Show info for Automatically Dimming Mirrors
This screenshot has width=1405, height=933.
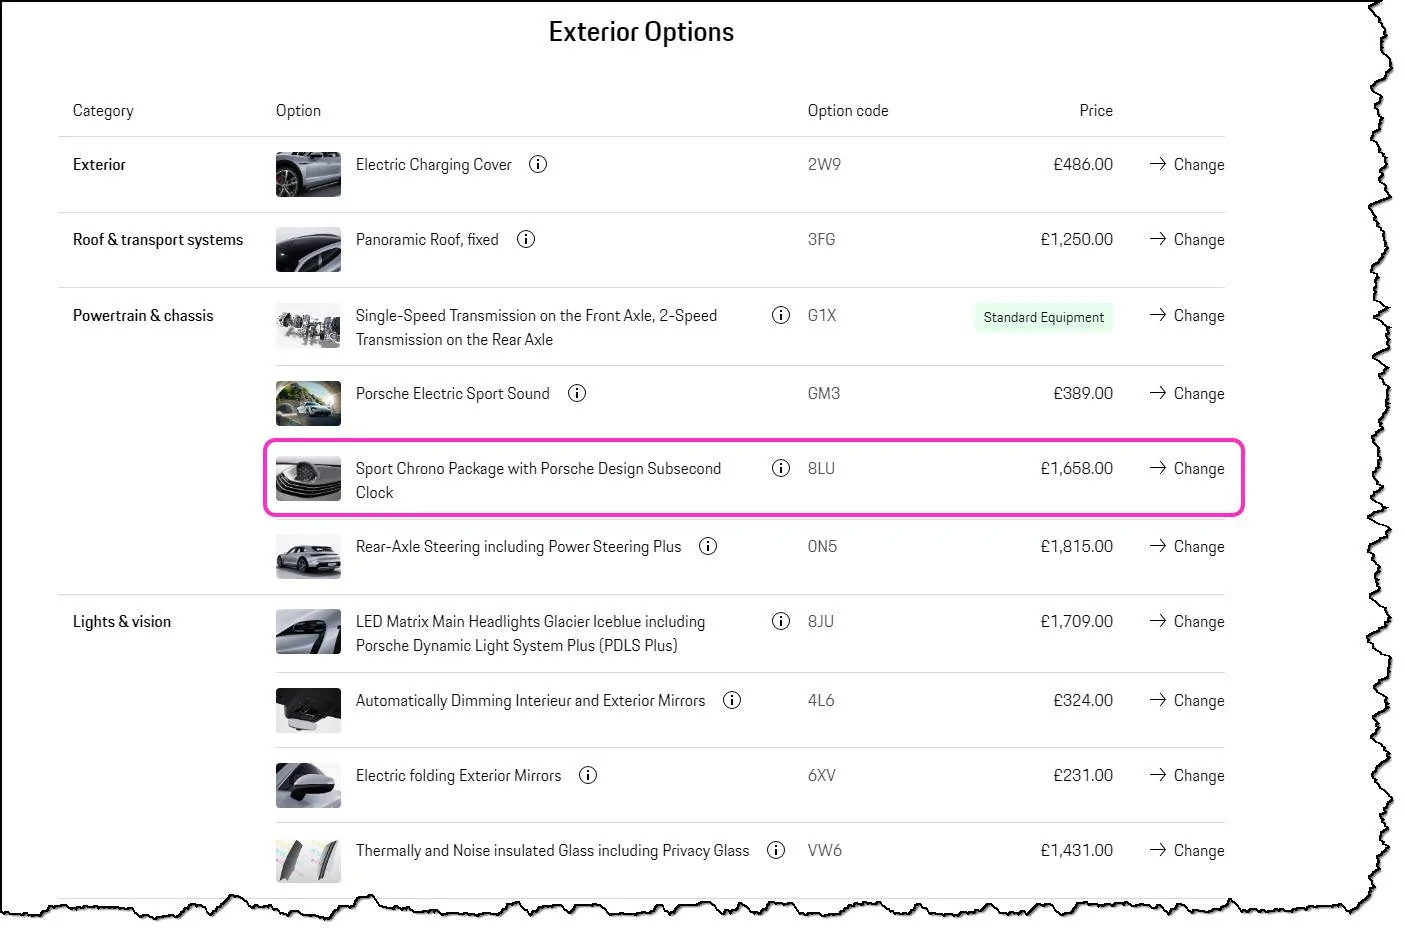coord(732,700)
